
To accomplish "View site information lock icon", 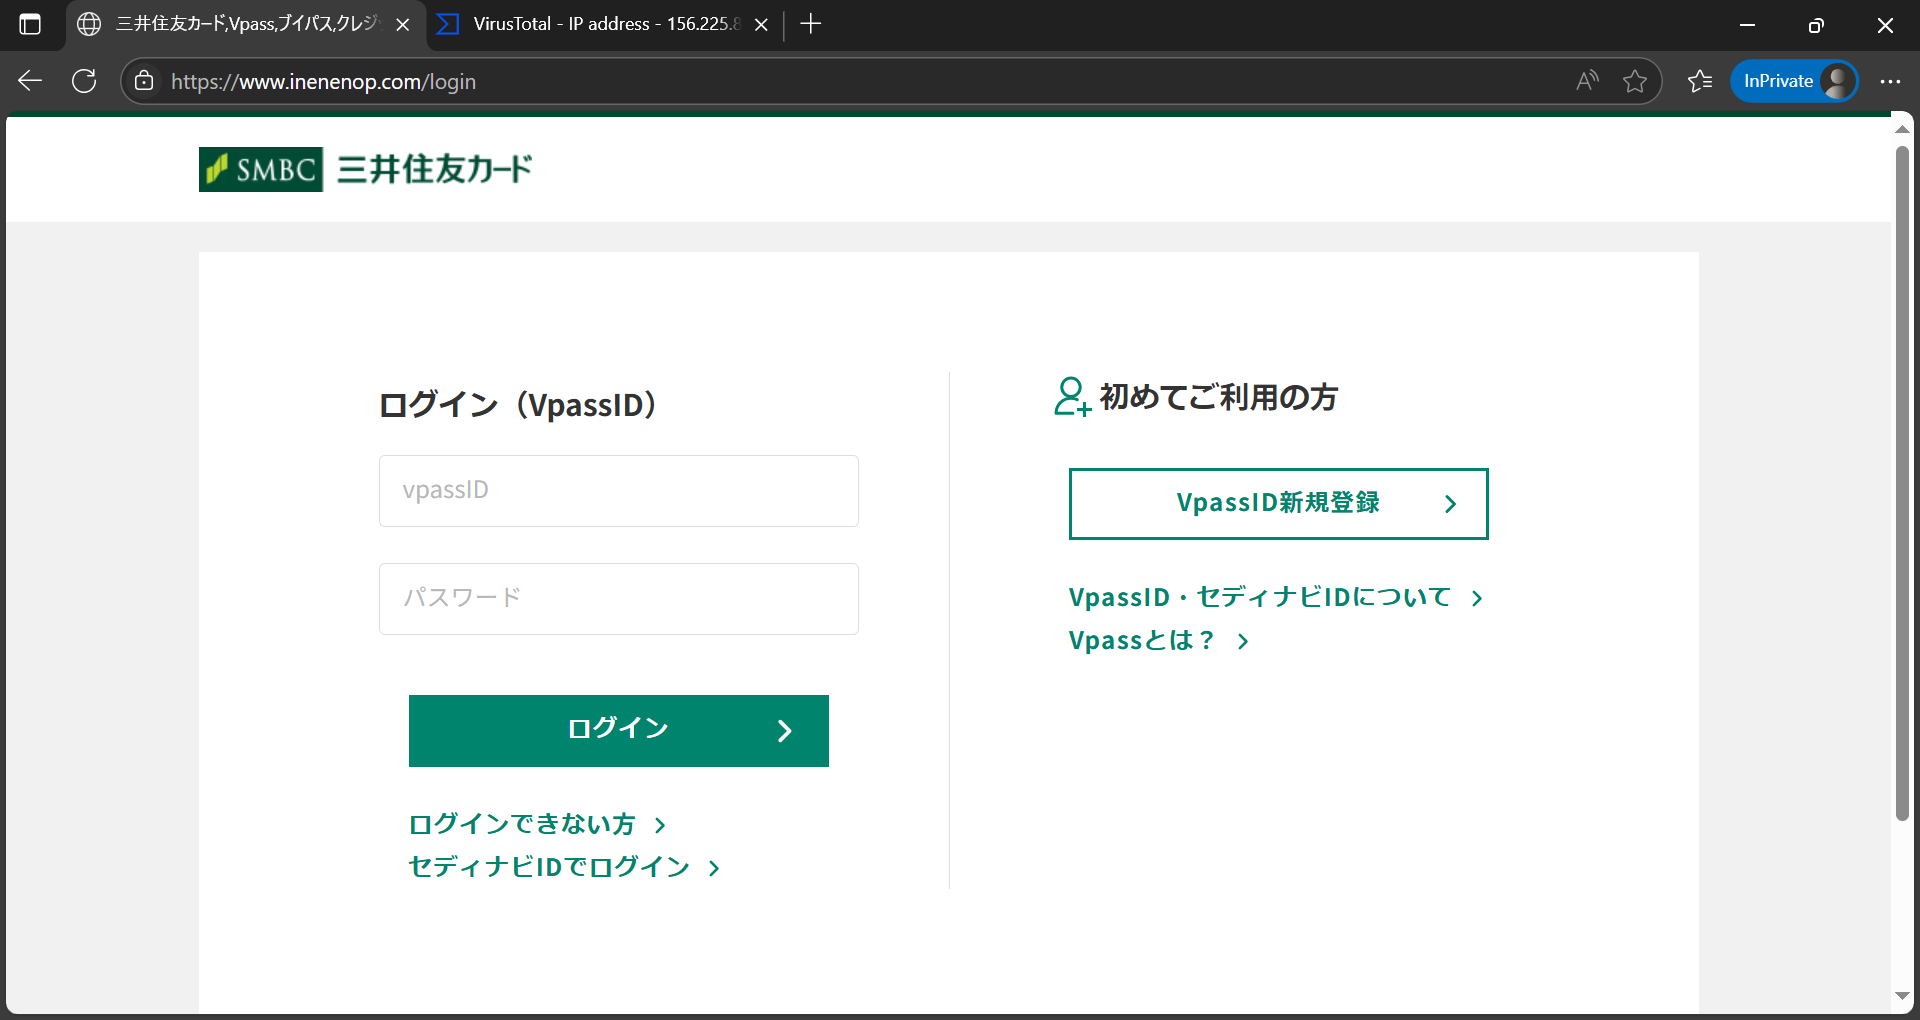I will tap(144, 81).
